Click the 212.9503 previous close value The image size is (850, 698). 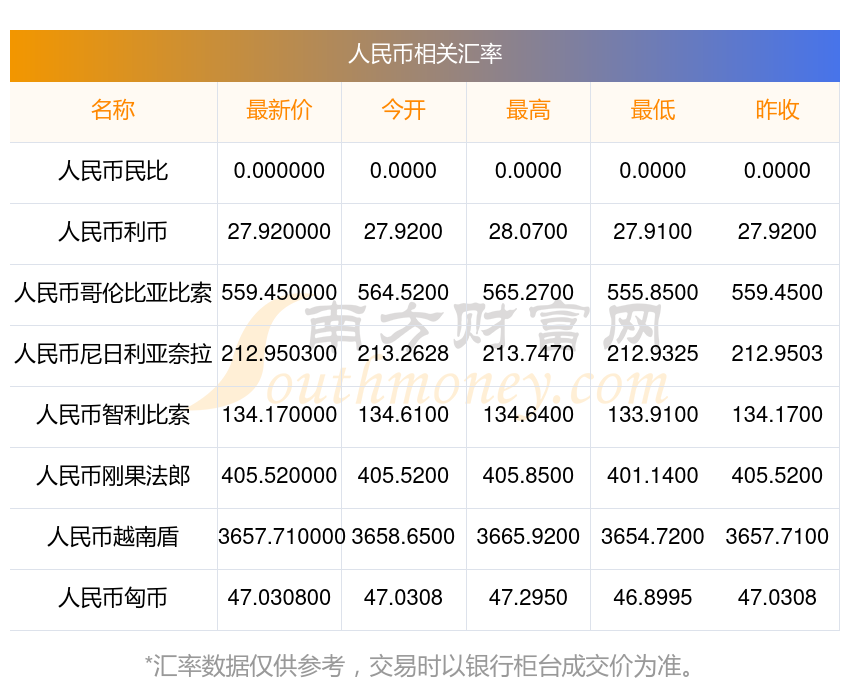[777, 354]
